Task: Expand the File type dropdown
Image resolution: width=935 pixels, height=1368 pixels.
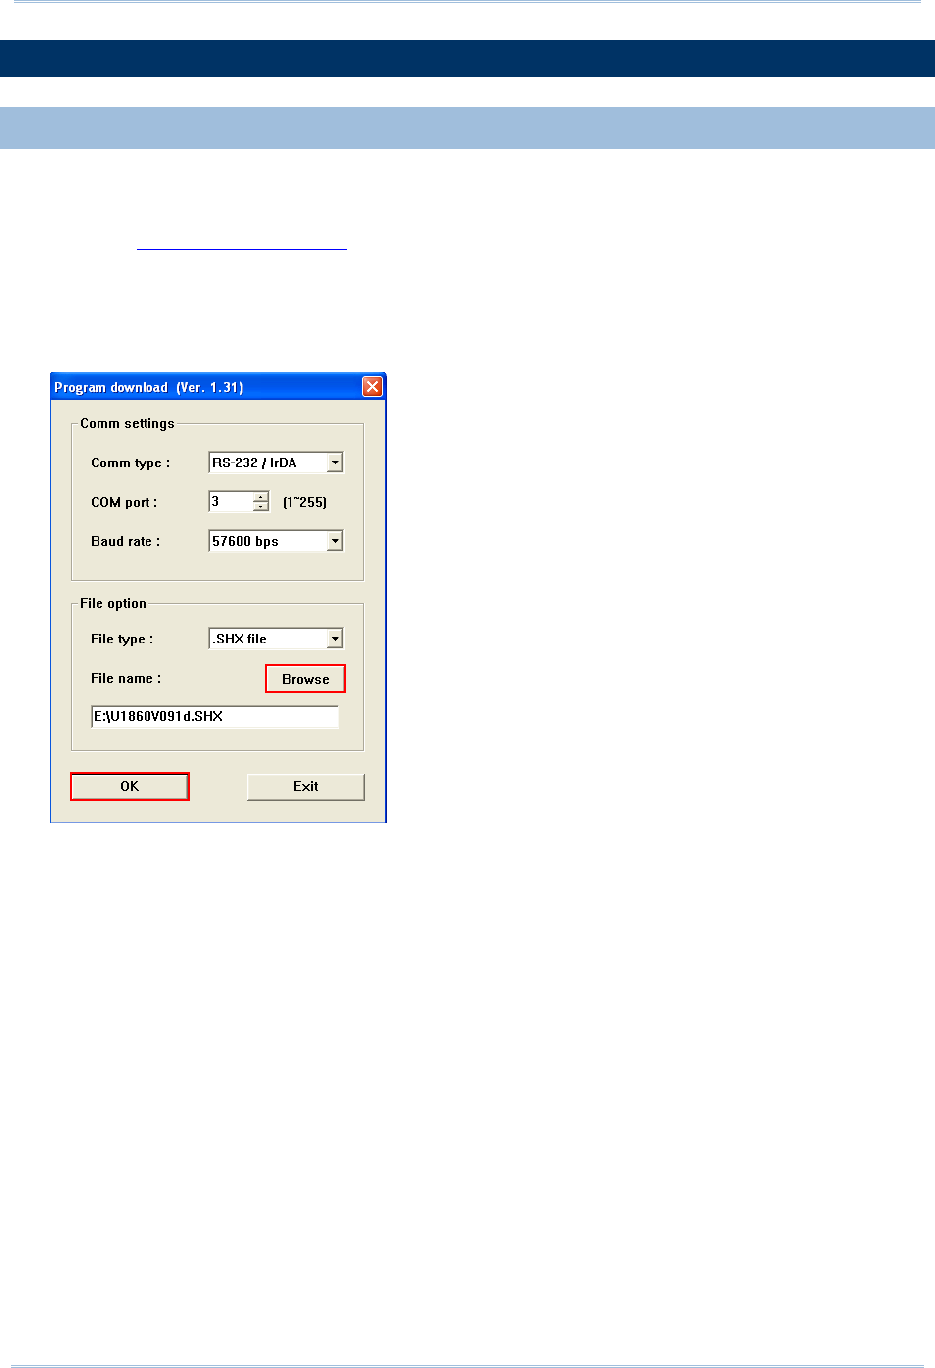Action: [335, 638]
